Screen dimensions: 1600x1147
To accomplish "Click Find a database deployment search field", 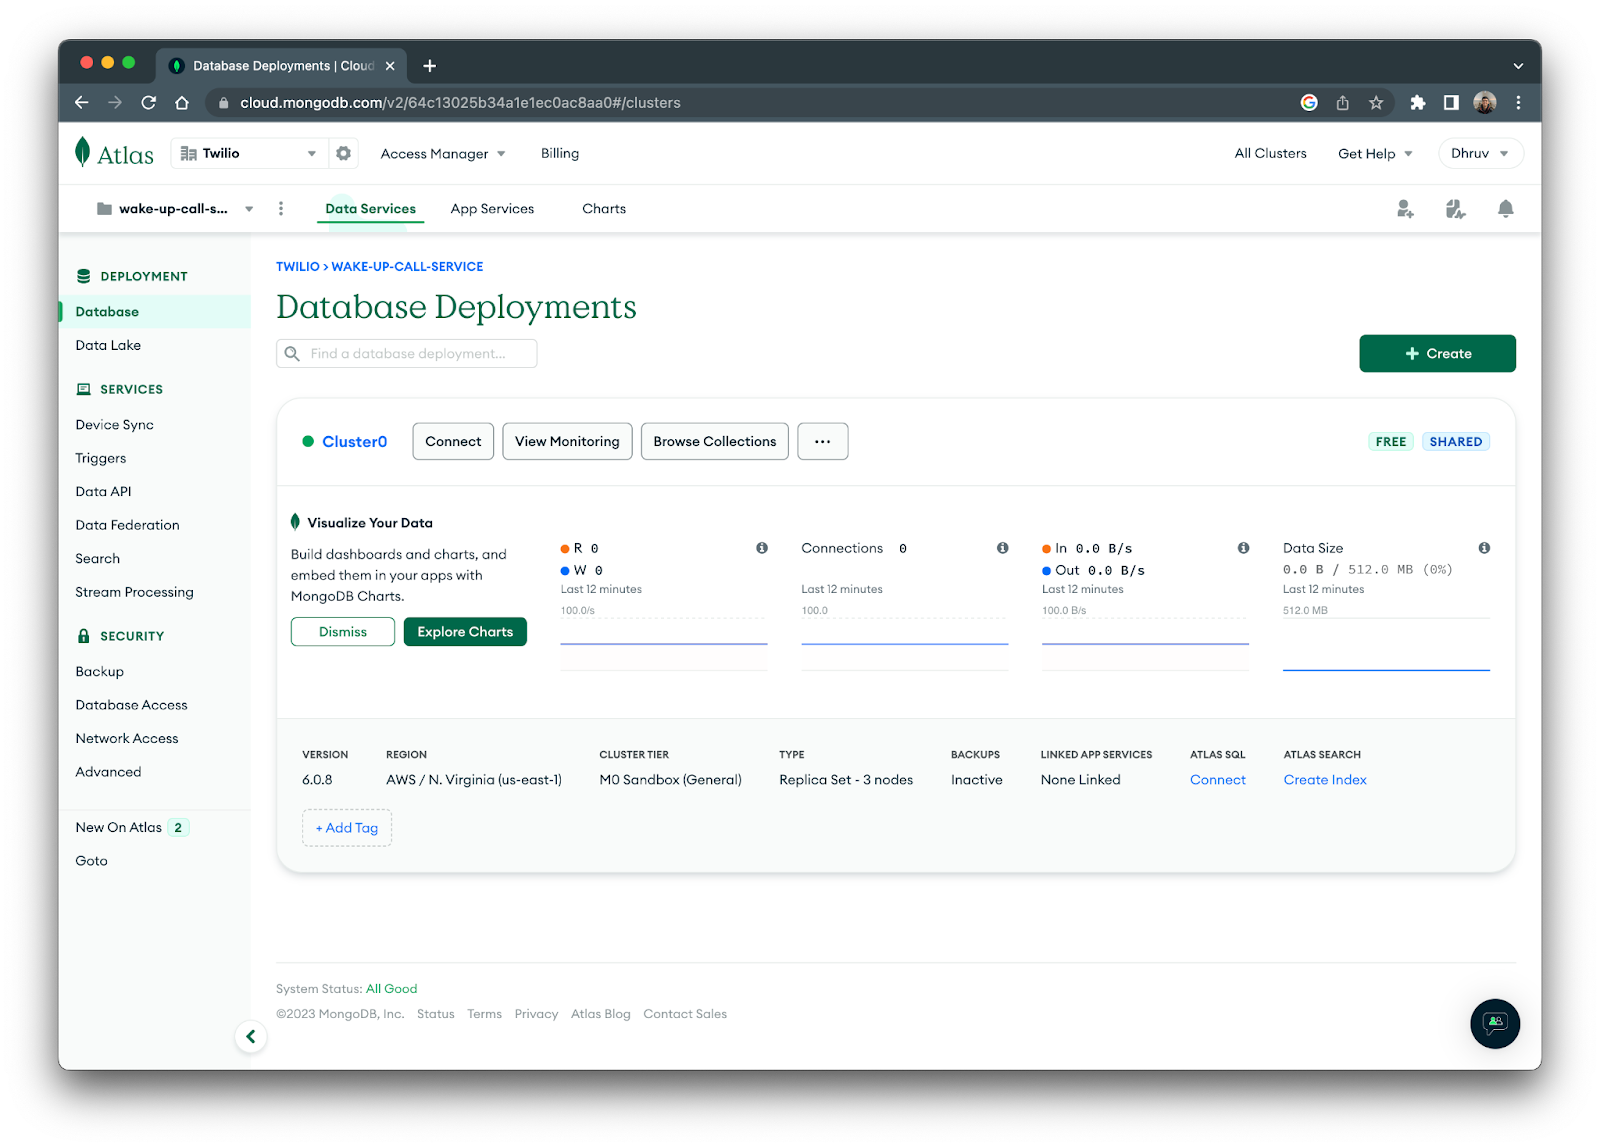I will tap(407, 353).
